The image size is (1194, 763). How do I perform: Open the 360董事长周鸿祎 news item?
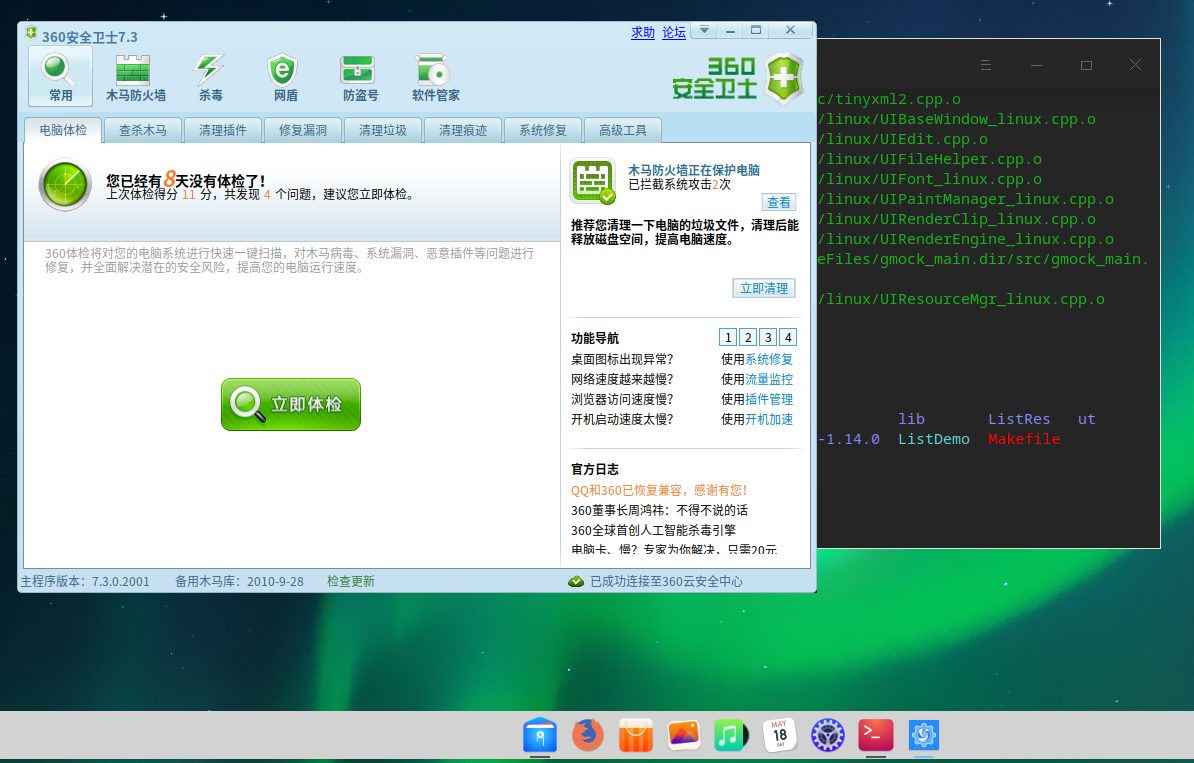(x=659, y=510)
